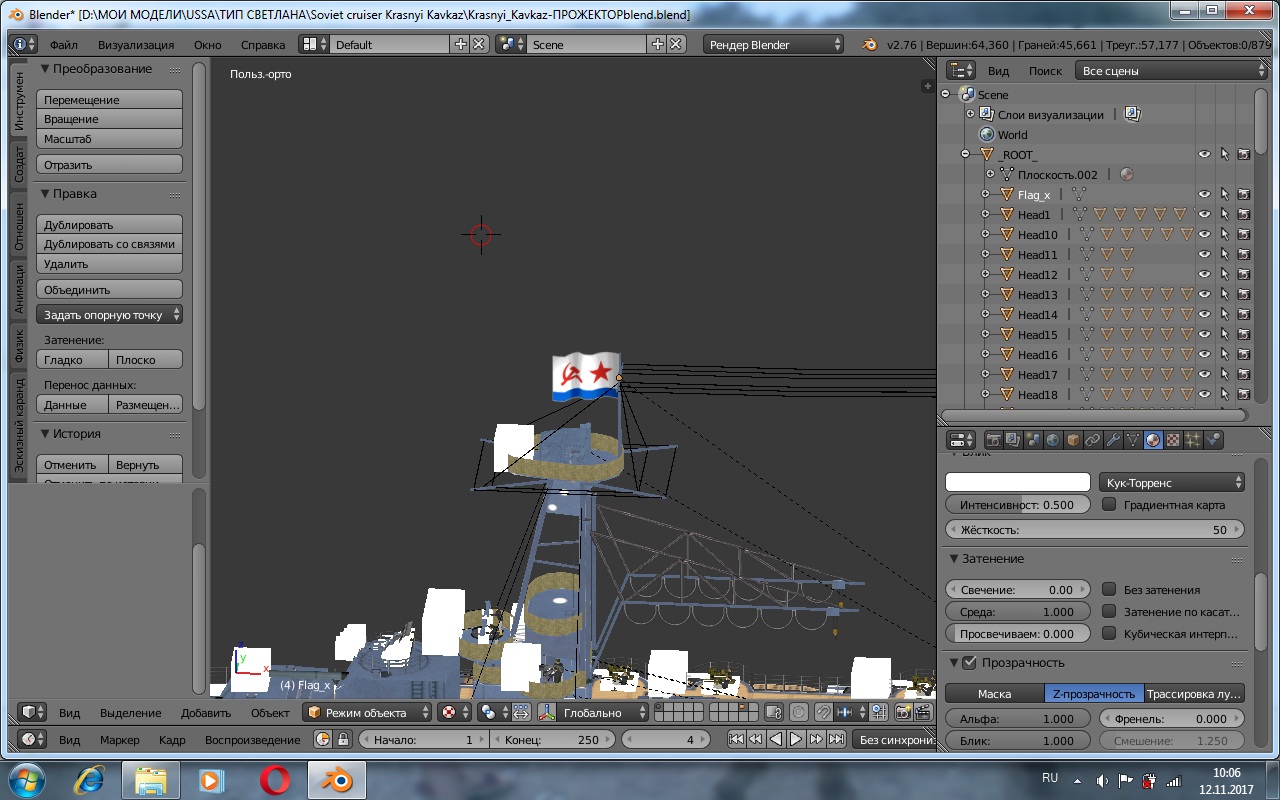Viewport: 1280px width, 800px height.
Task: Click the timeline range lock icon
Action: (343, 740)
